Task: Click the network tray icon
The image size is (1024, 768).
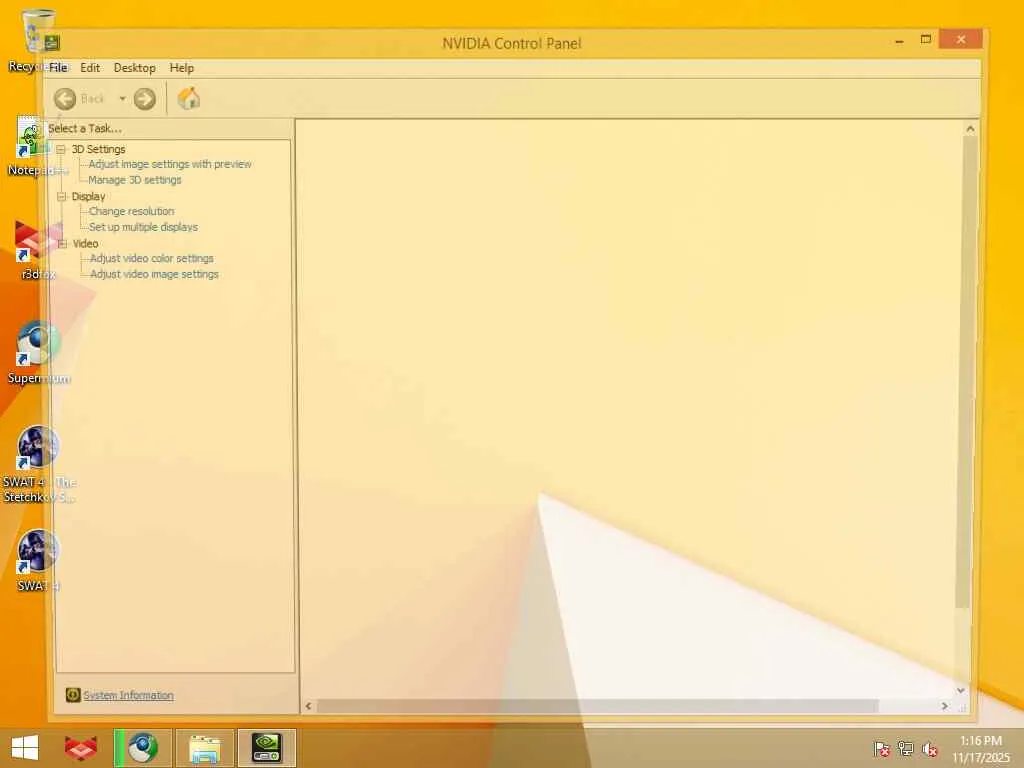Action: [905, 748]
